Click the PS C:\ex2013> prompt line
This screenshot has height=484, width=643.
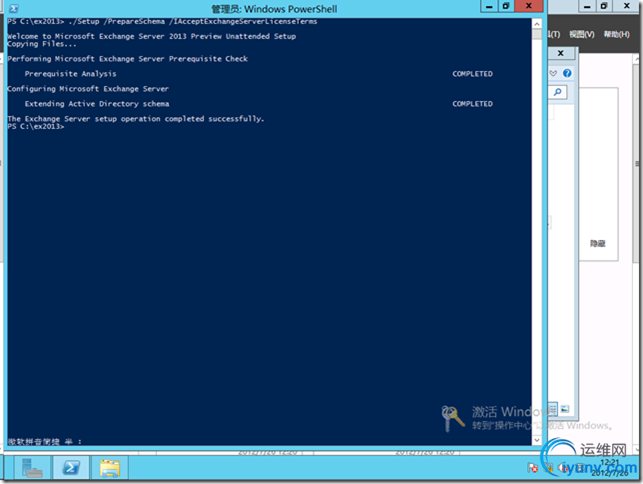coord(36,126)
